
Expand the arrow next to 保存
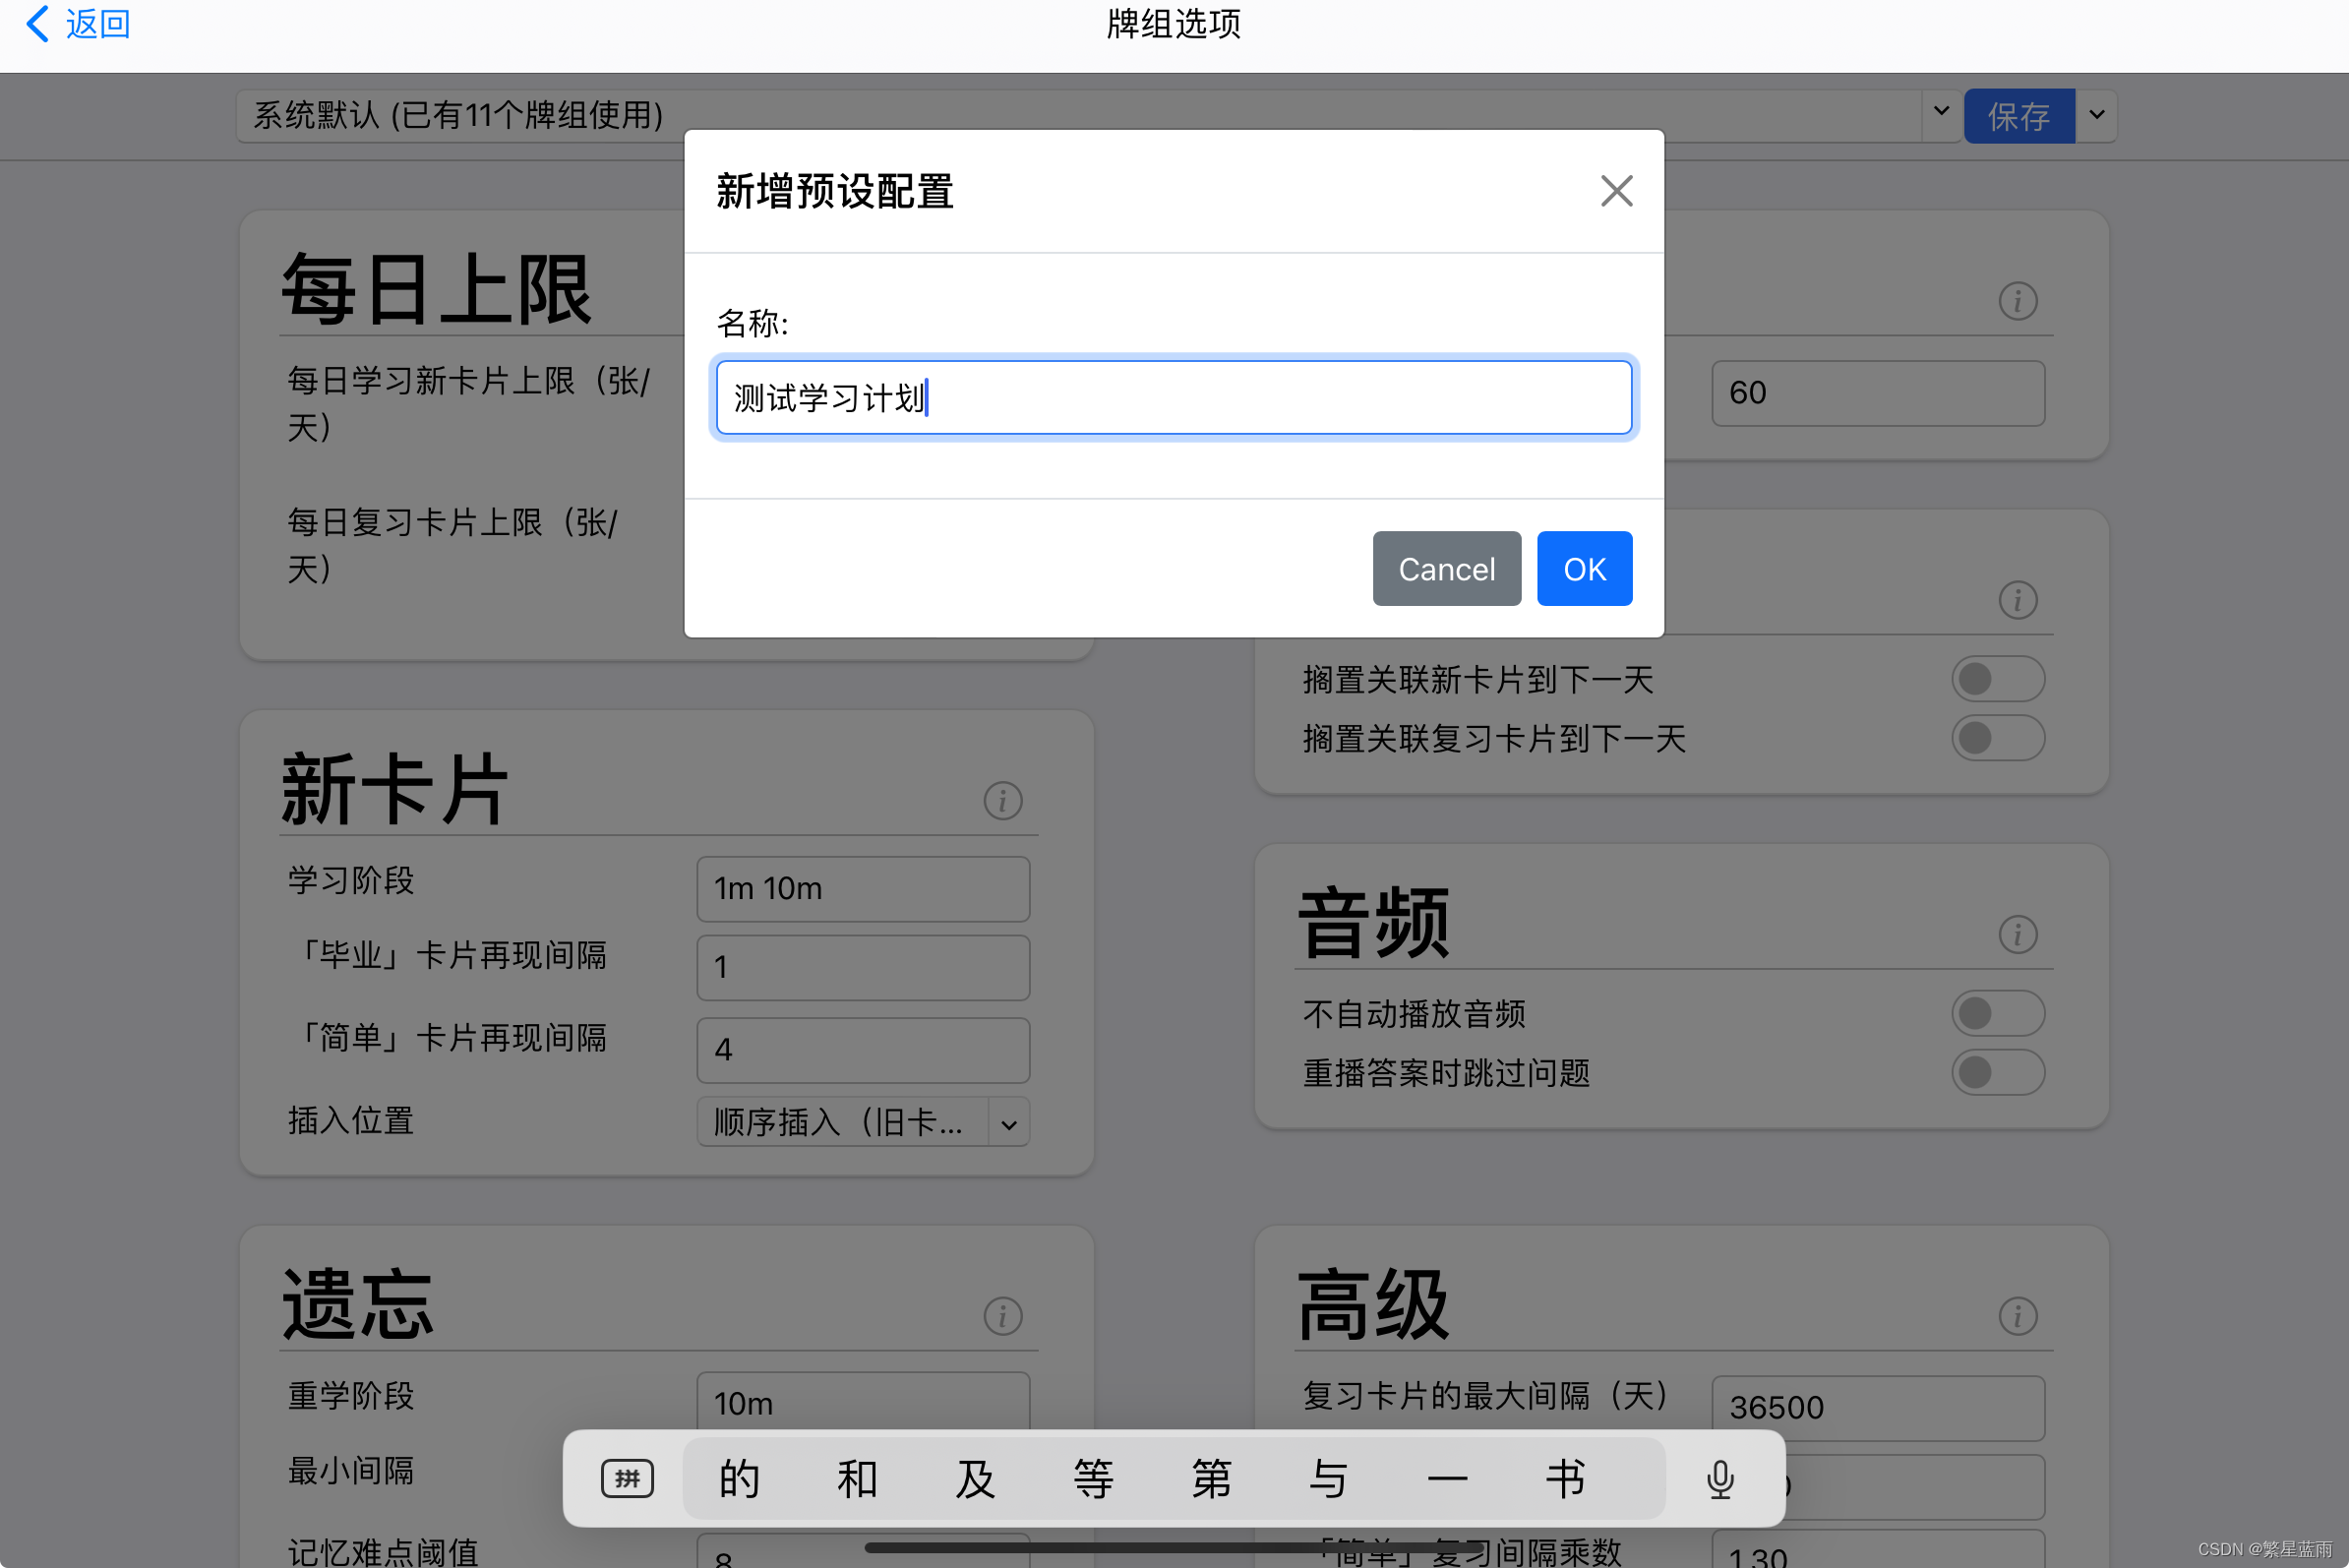pos(2097,116)
